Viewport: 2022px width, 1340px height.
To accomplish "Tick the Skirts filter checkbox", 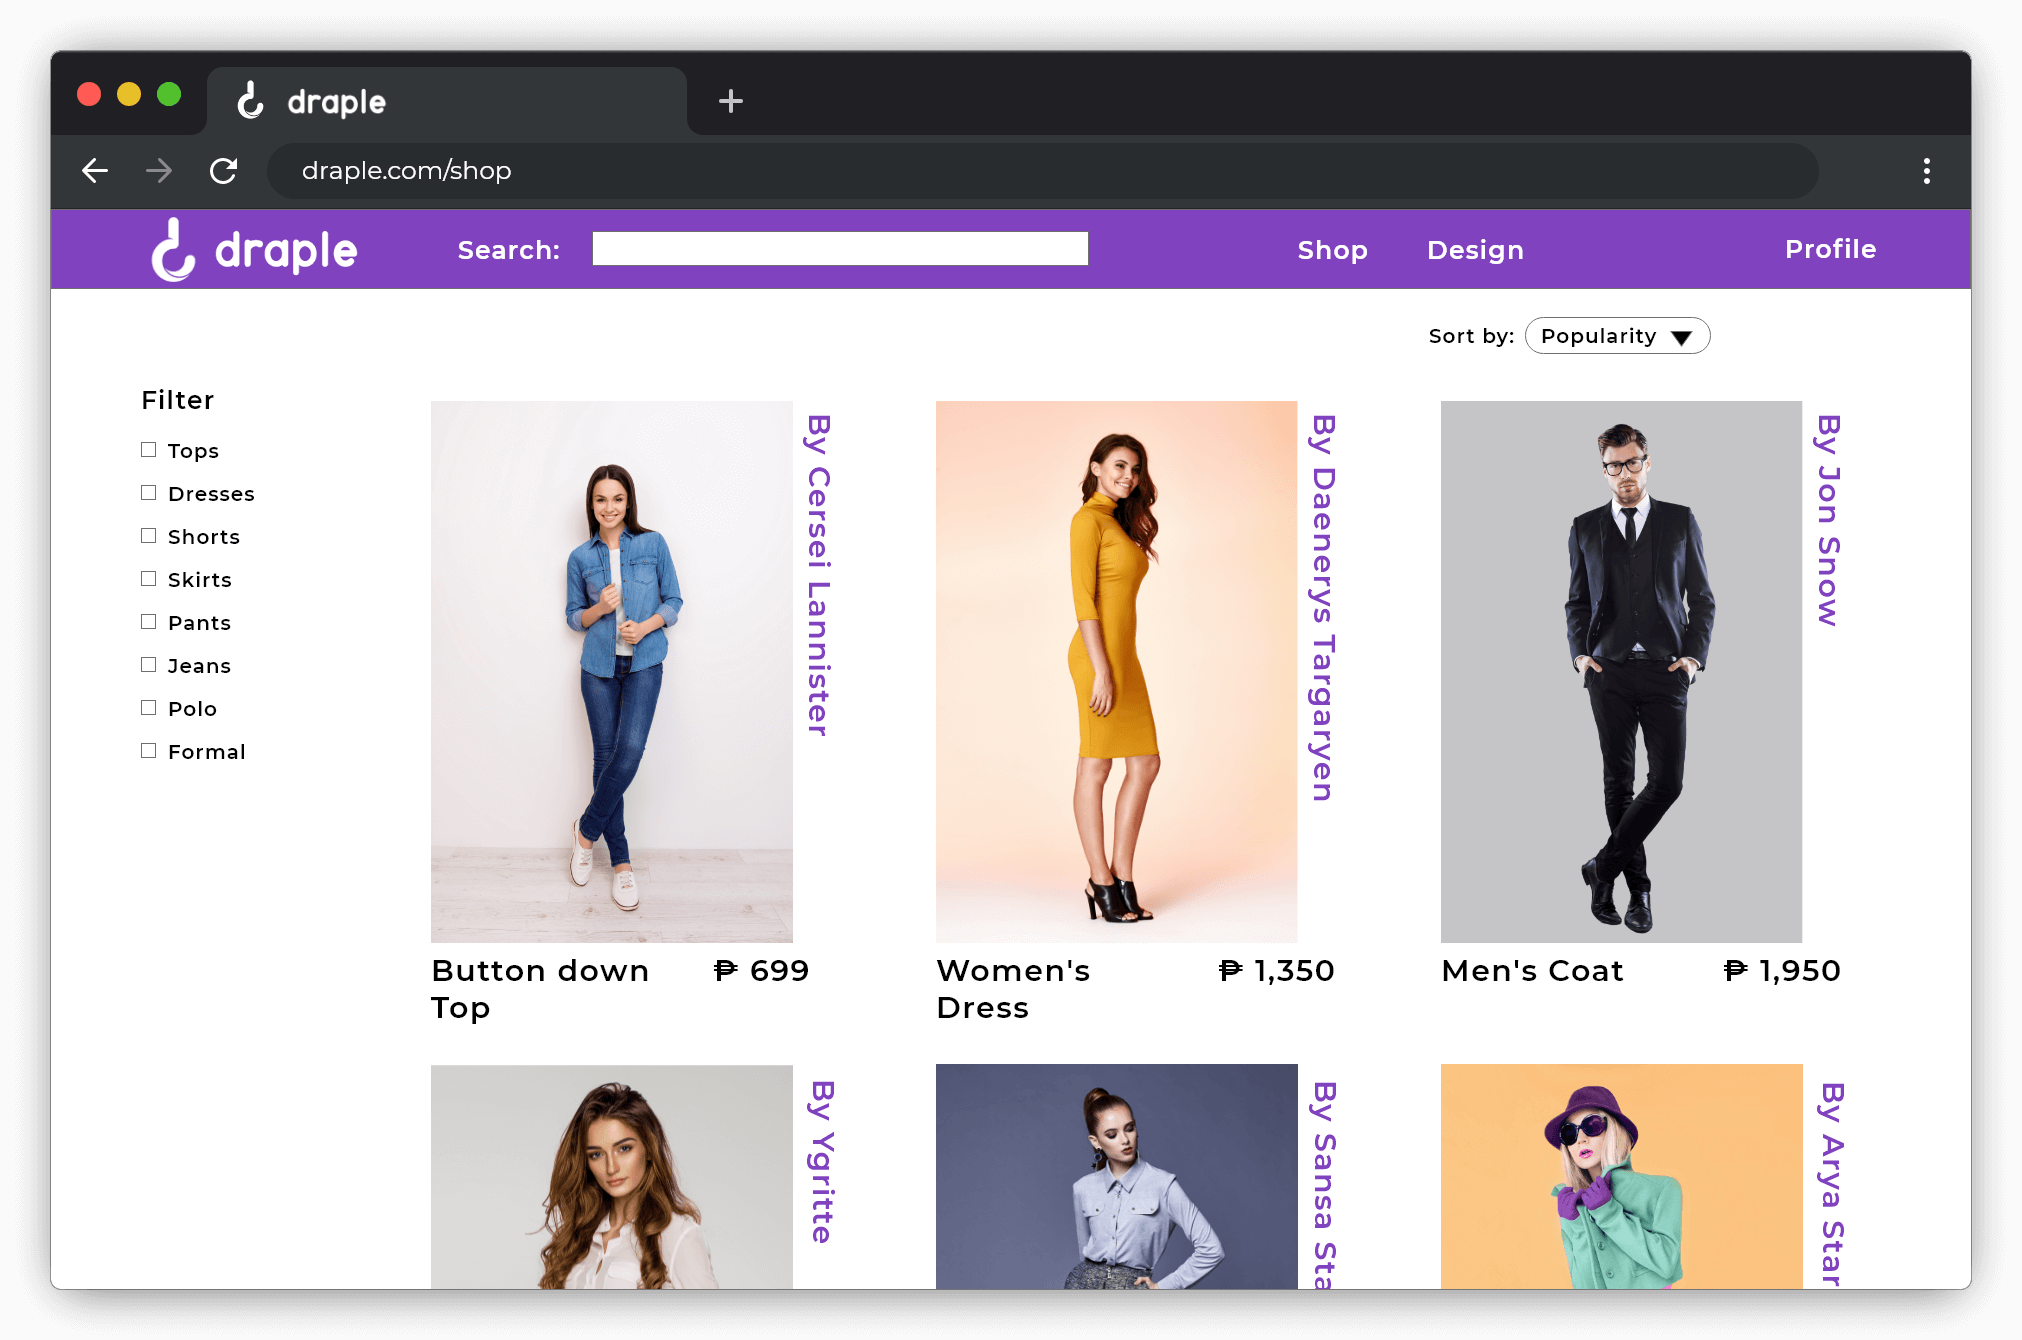I will click(149, 579).
